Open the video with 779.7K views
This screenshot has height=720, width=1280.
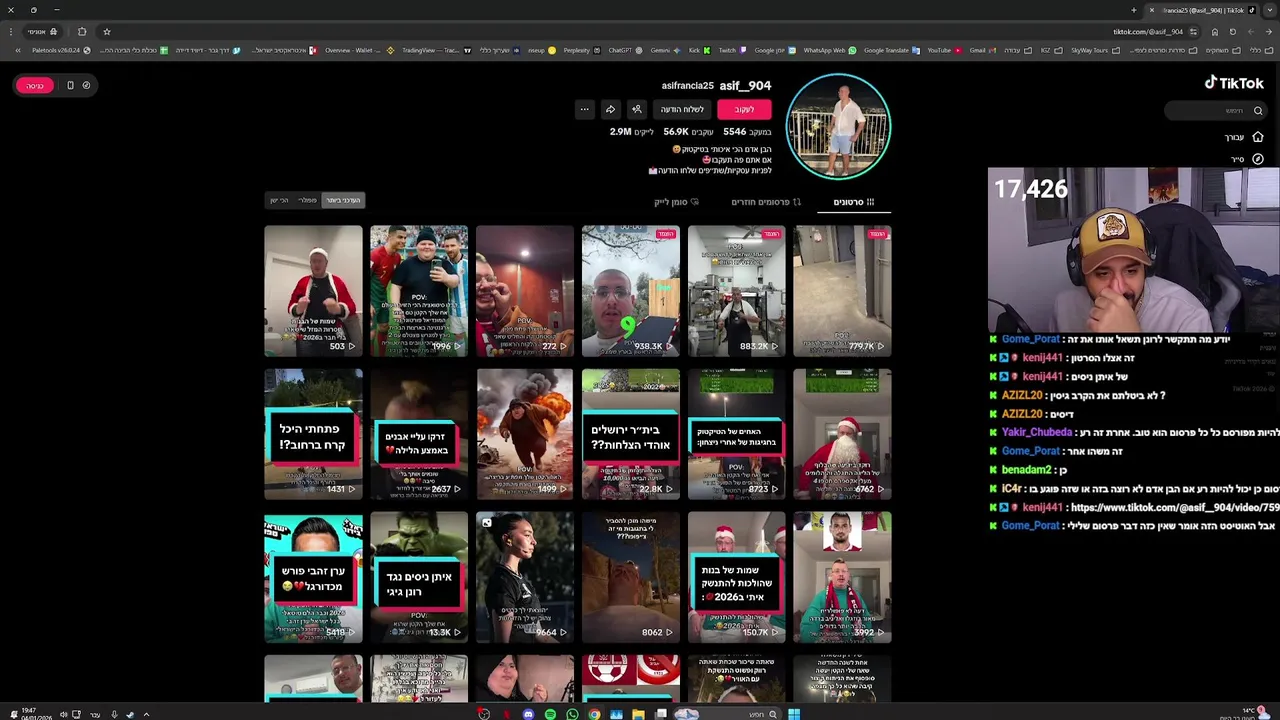pos(842,291)
